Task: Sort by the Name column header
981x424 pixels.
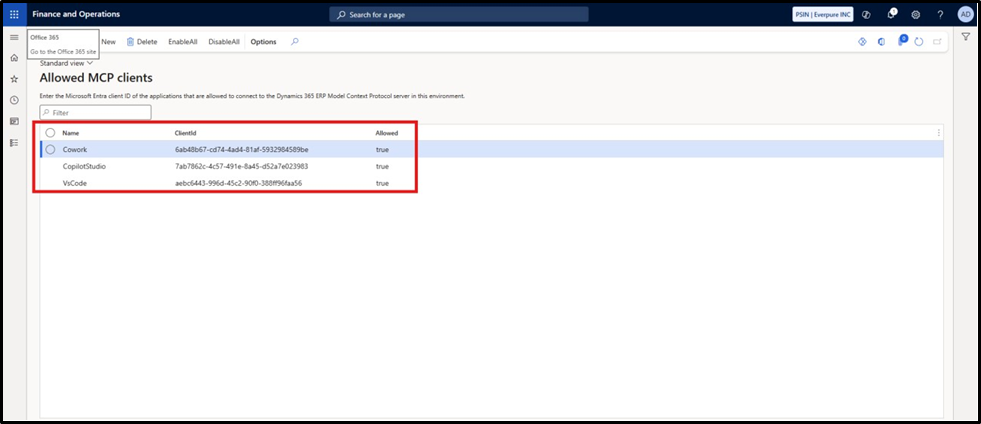Action: 71,133
